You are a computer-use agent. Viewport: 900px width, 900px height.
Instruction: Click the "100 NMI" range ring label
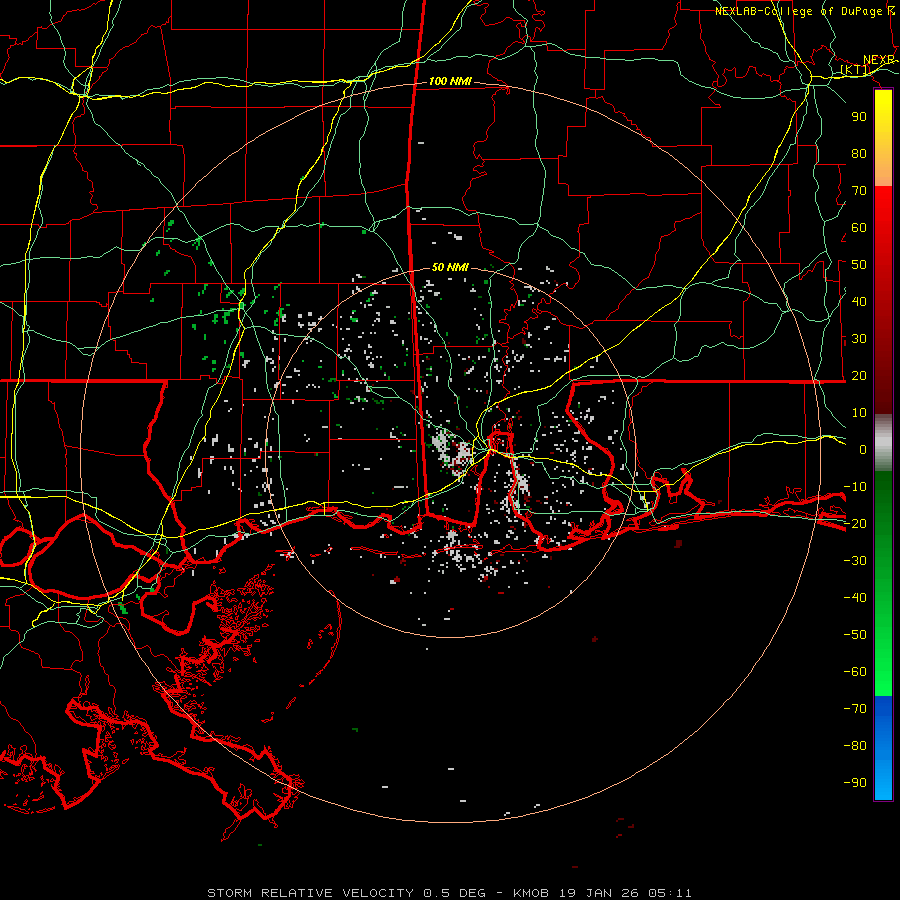pyautogui.click(x=450, y=82)
